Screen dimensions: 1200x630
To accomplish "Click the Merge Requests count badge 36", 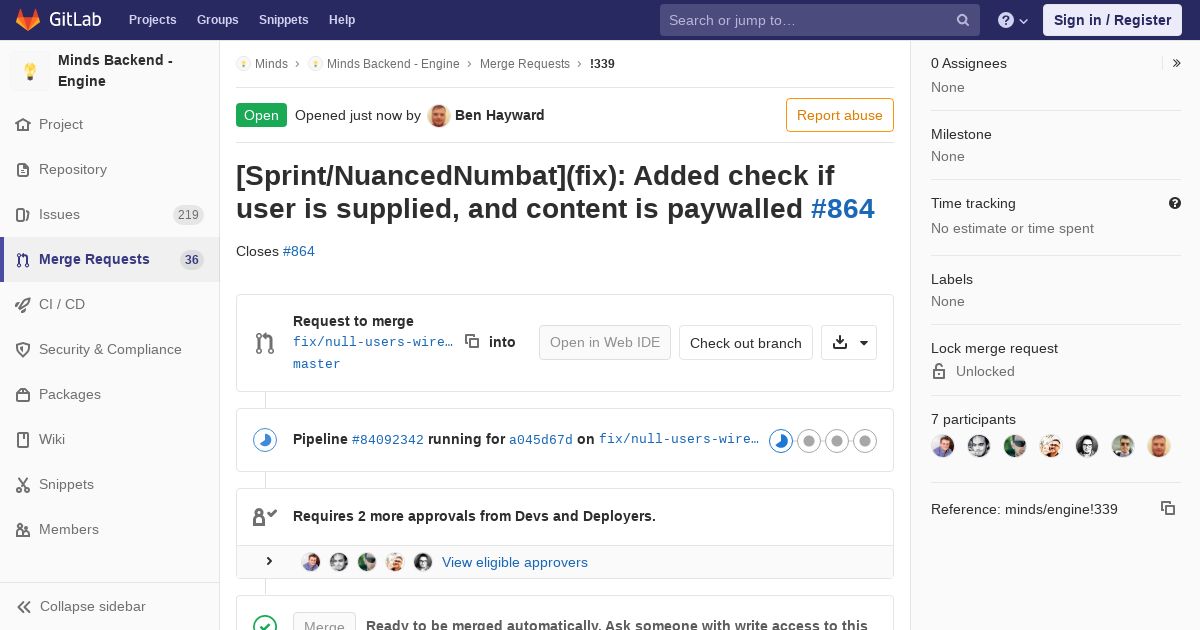I will [192, 260].
